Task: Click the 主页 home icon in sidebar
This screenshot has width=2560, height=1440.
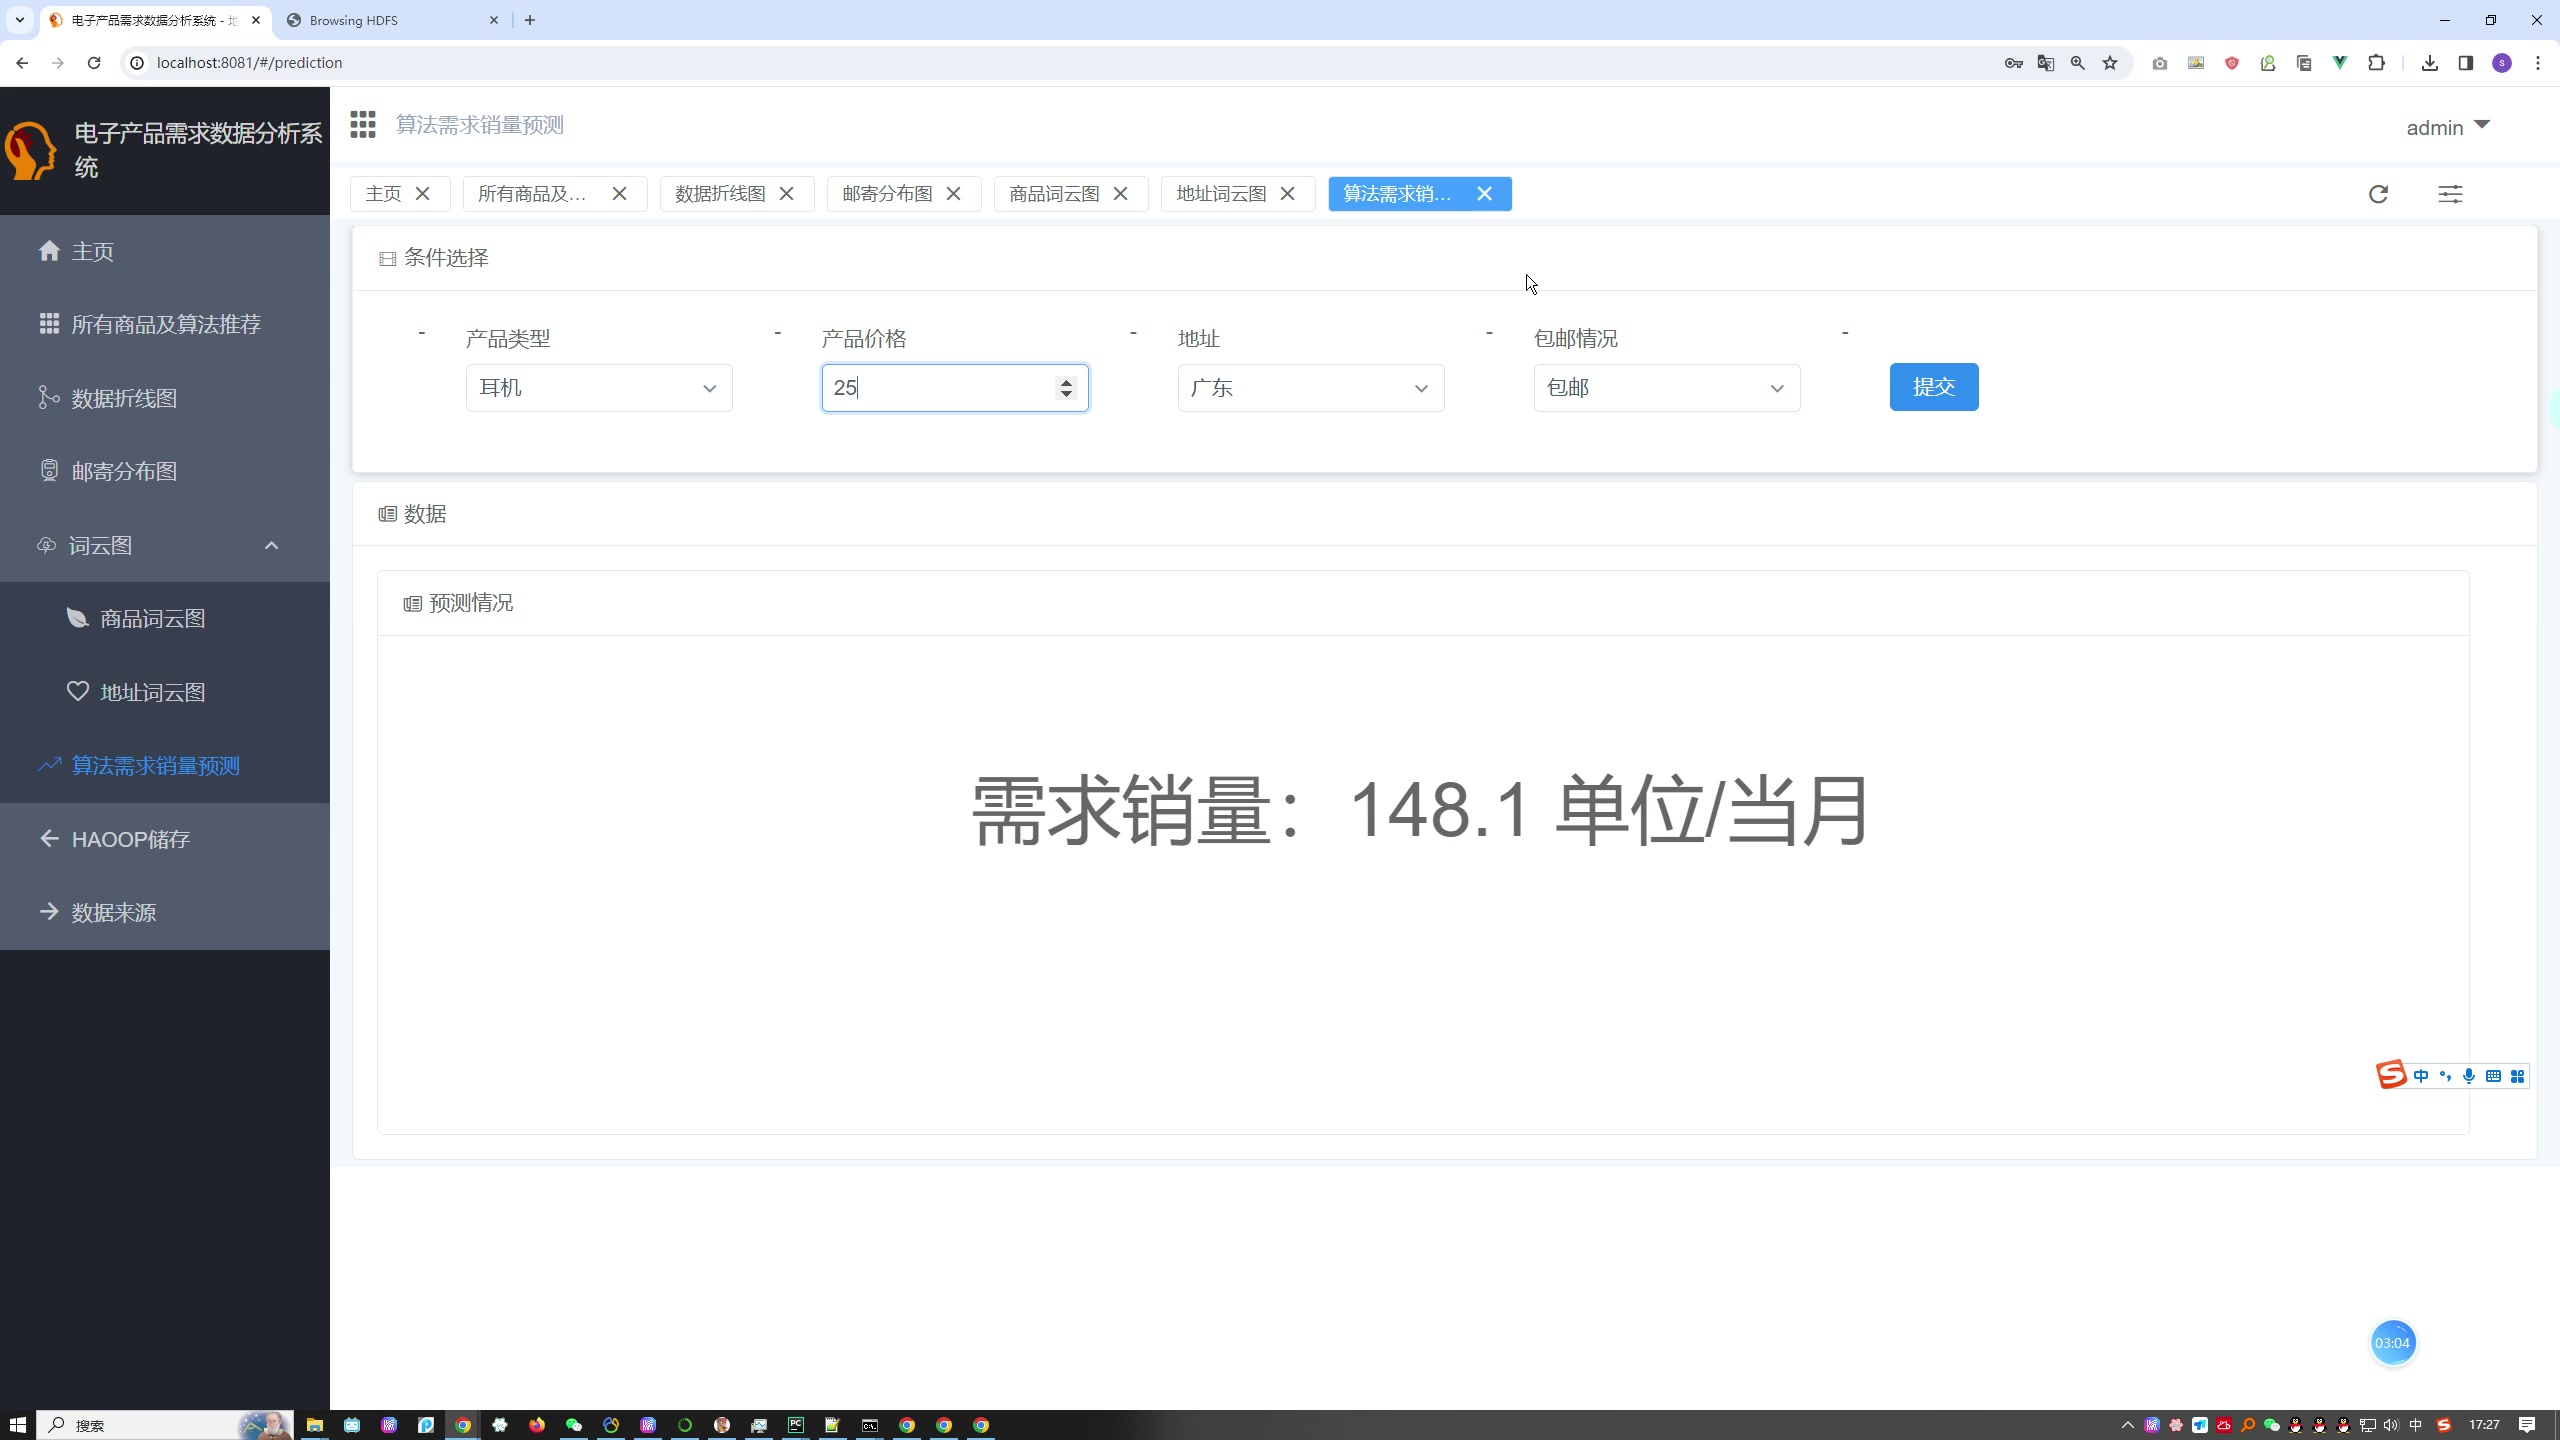Action: [x=47, y=250]
